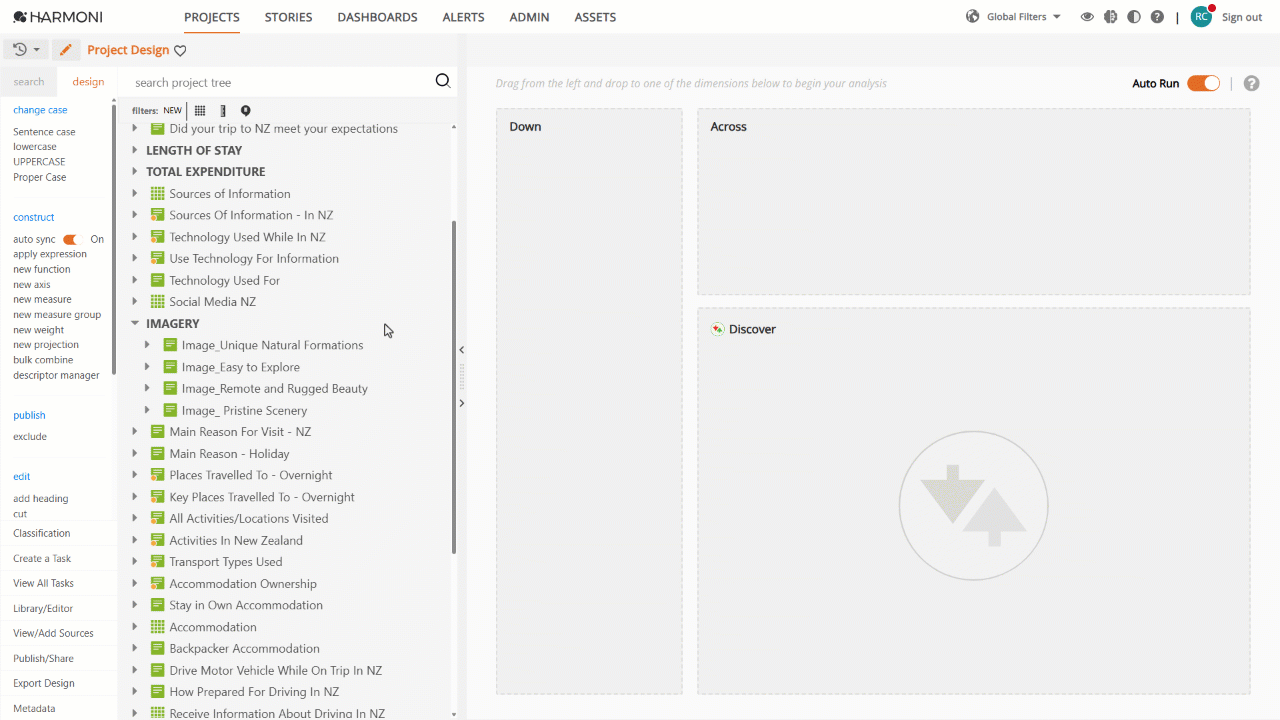This screenshot has width=1280, height=720.
Task: Click the Discover icon
Action: [x=717, y=329]
